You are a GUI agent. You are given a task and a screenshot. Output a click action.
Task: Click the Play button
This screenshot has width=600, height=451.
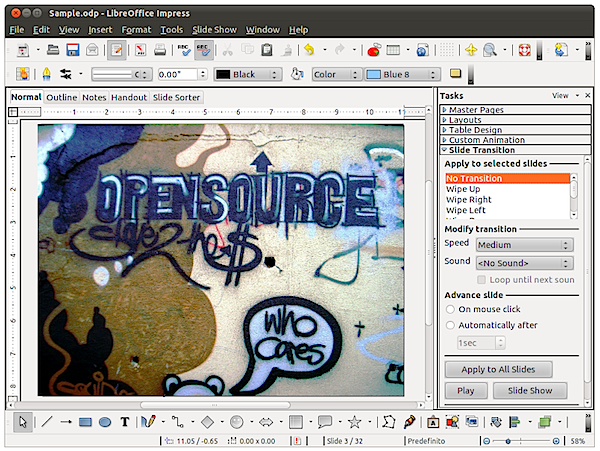(x=466, y=391)
